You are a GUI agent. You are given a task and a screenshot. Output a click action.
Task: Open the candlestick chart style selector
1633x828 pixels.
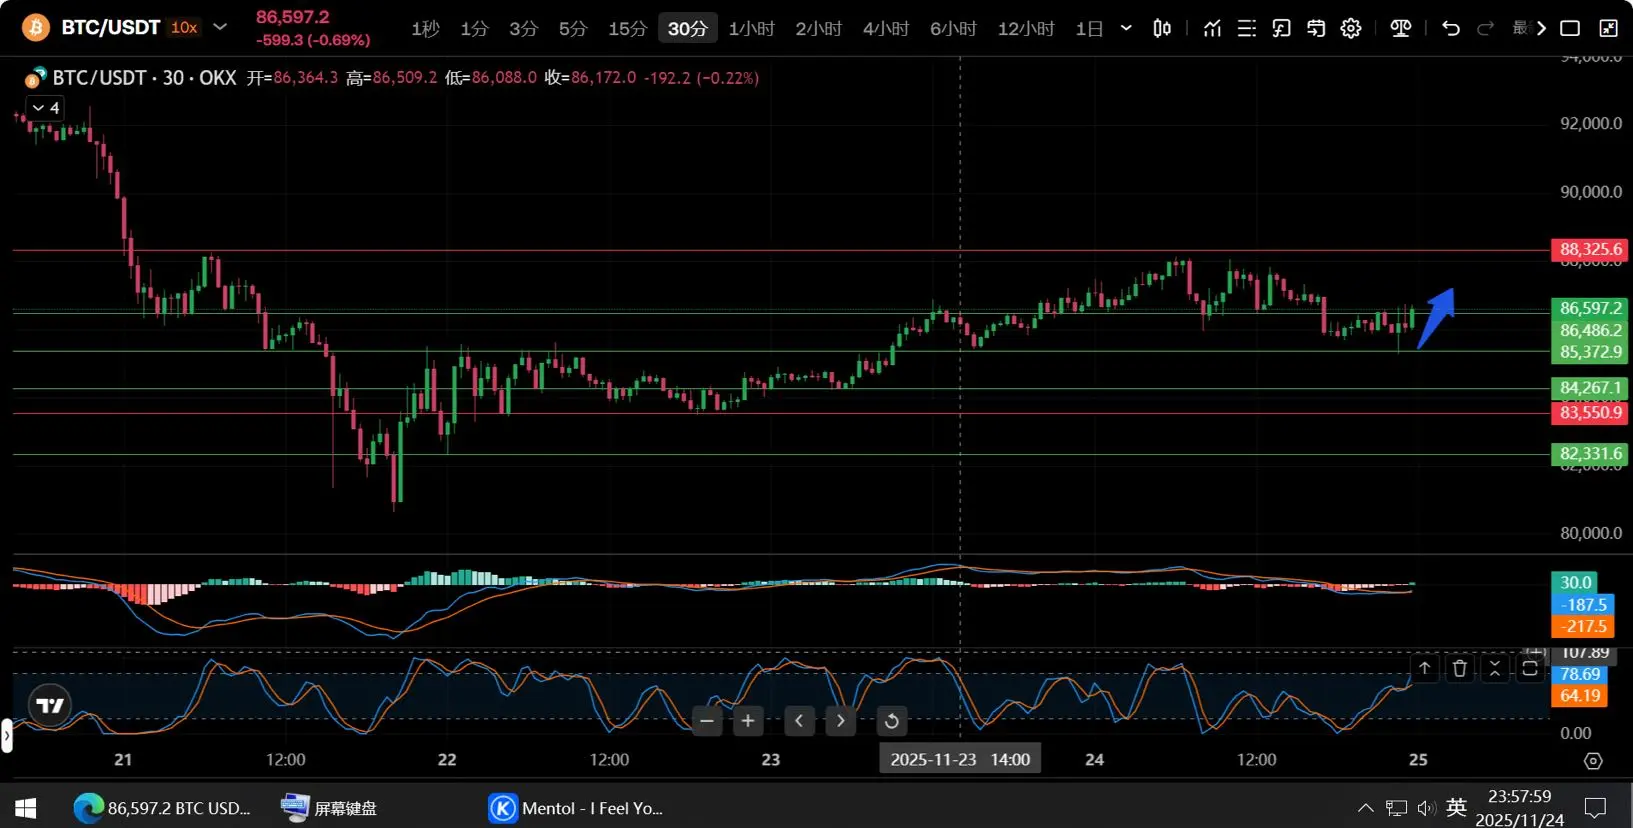(1162, 28)
